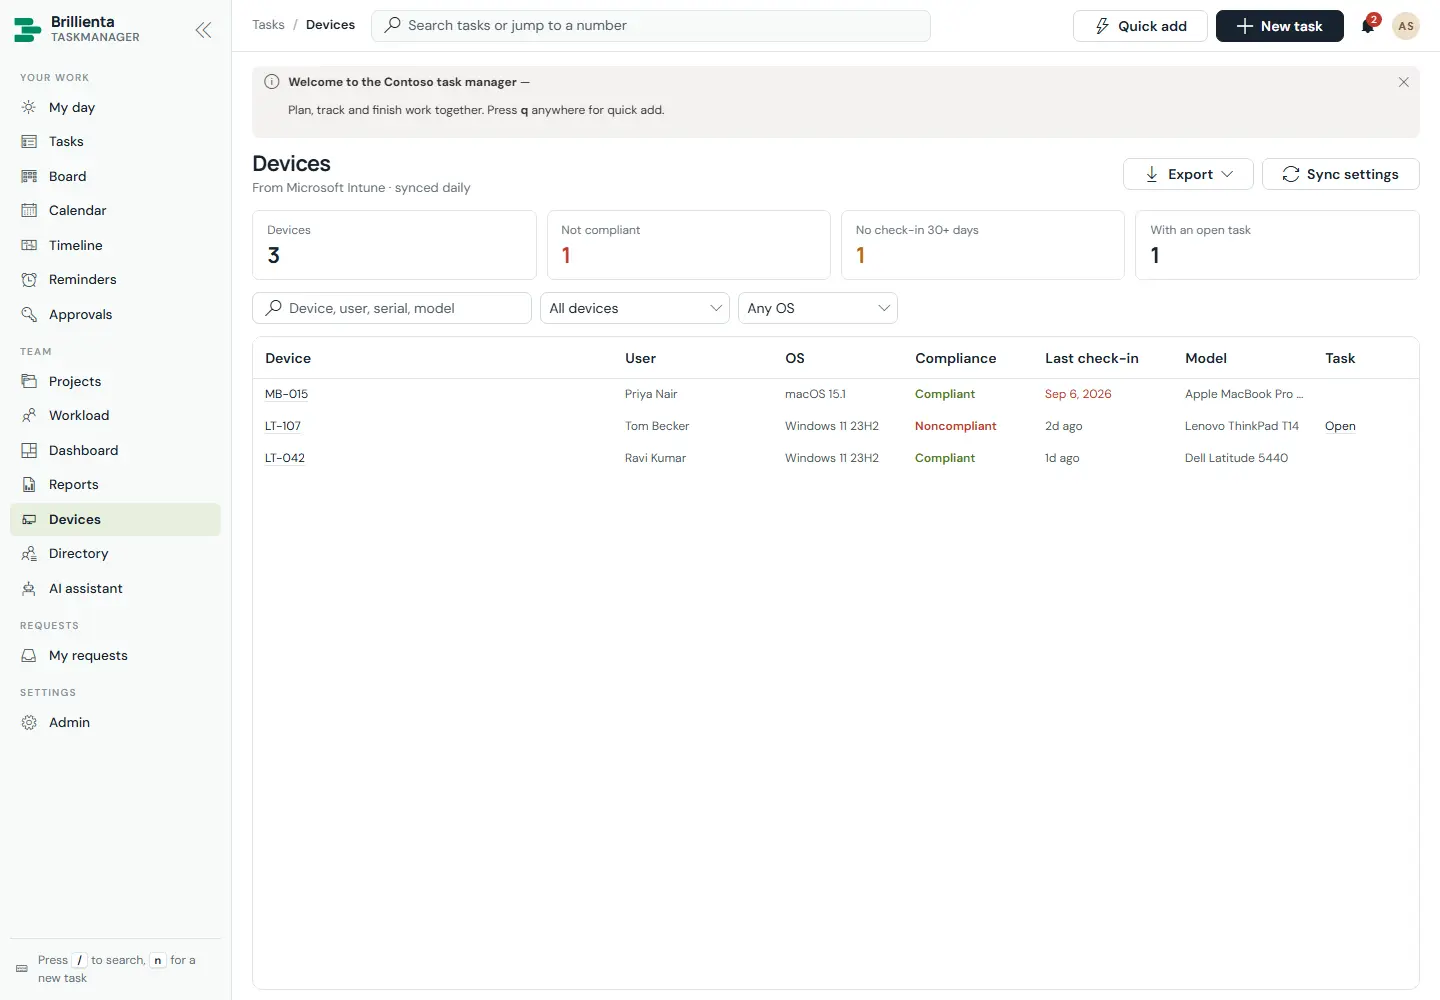Open Sync settings
1440x1000 pixels.
point(1341,174)
